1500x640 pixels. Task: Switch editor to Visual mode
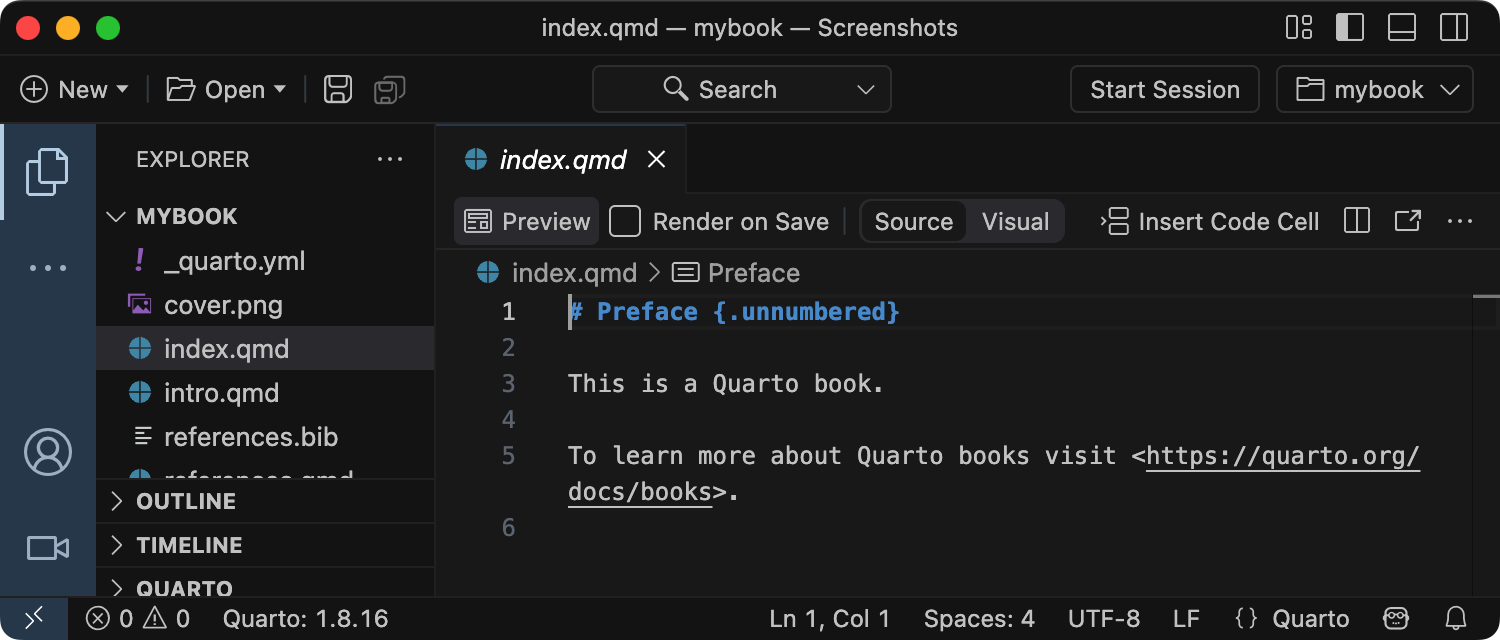[1015, 221]
